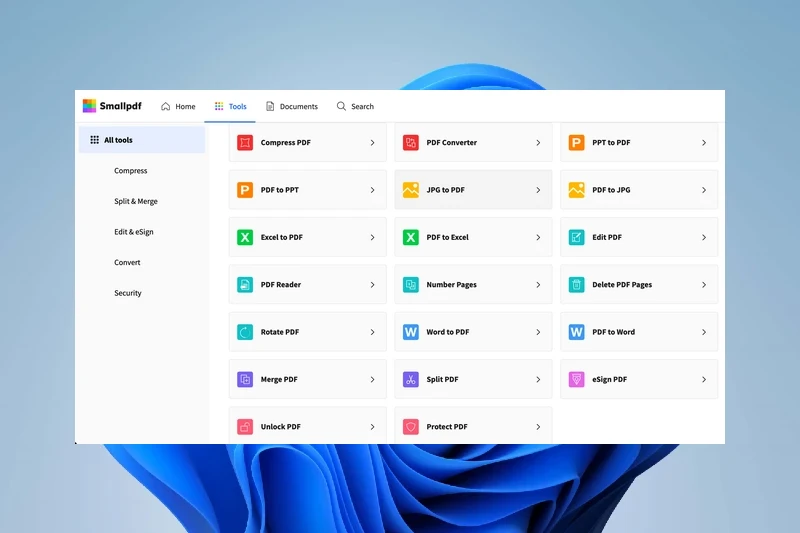Click the Protect PDF shield icon
This screenshot has height=533, width=800.
coord(410,427)
